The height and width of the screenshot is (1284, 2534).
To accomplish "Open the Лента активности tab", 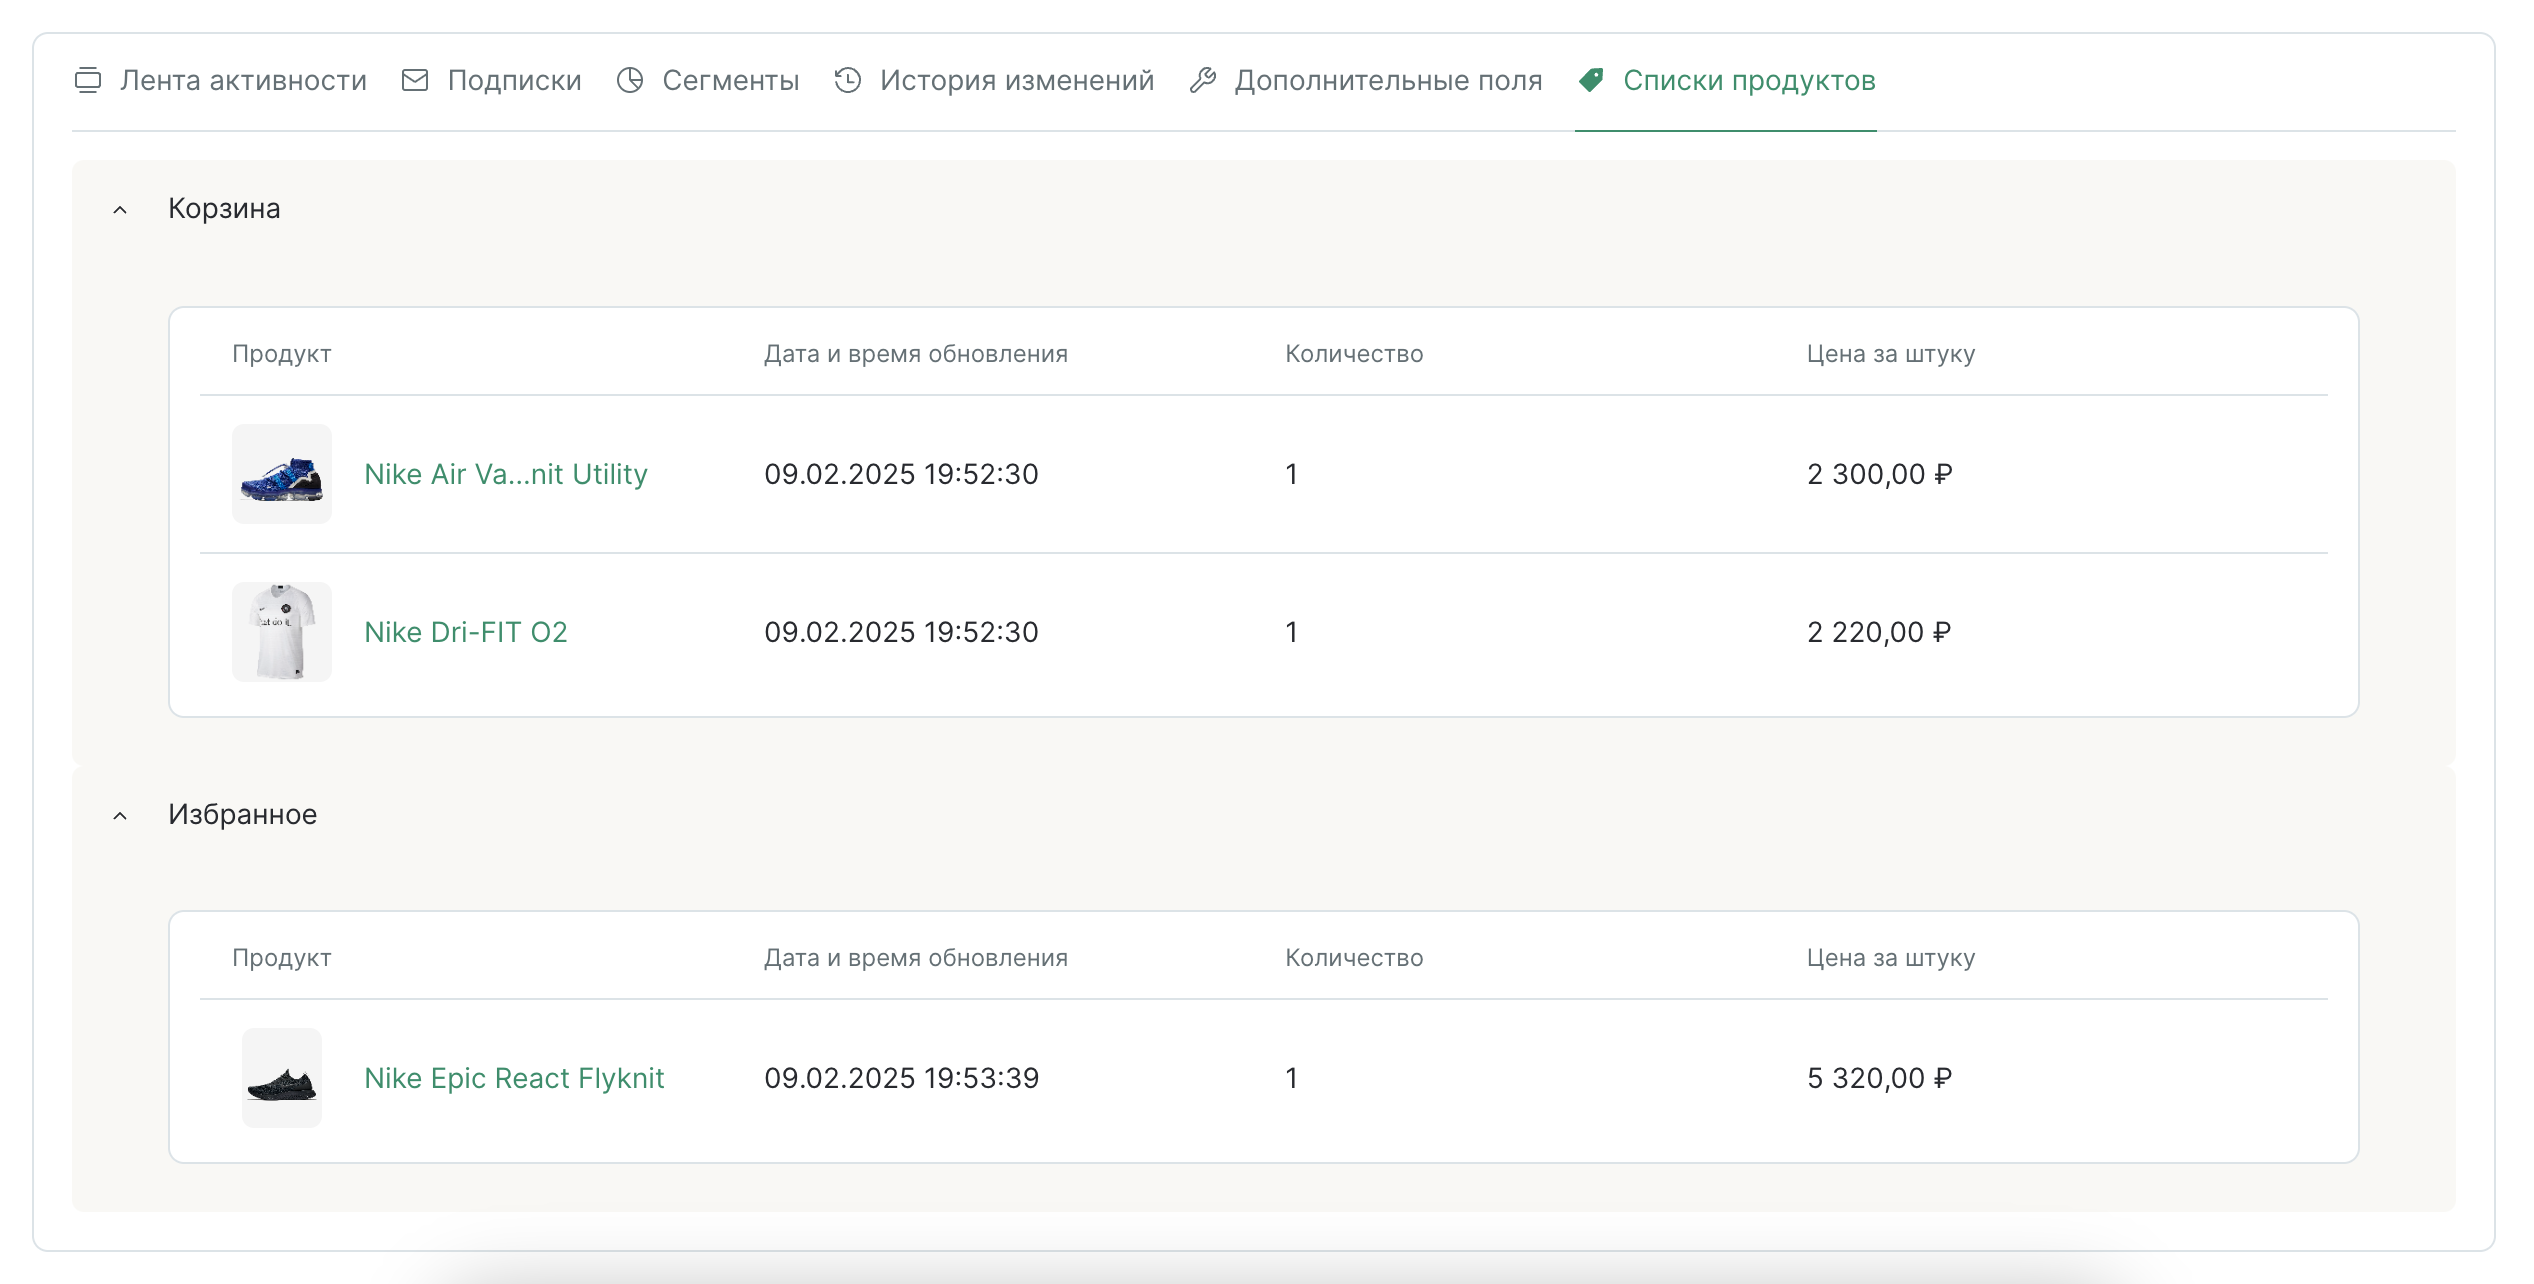I will pos(220,80).
